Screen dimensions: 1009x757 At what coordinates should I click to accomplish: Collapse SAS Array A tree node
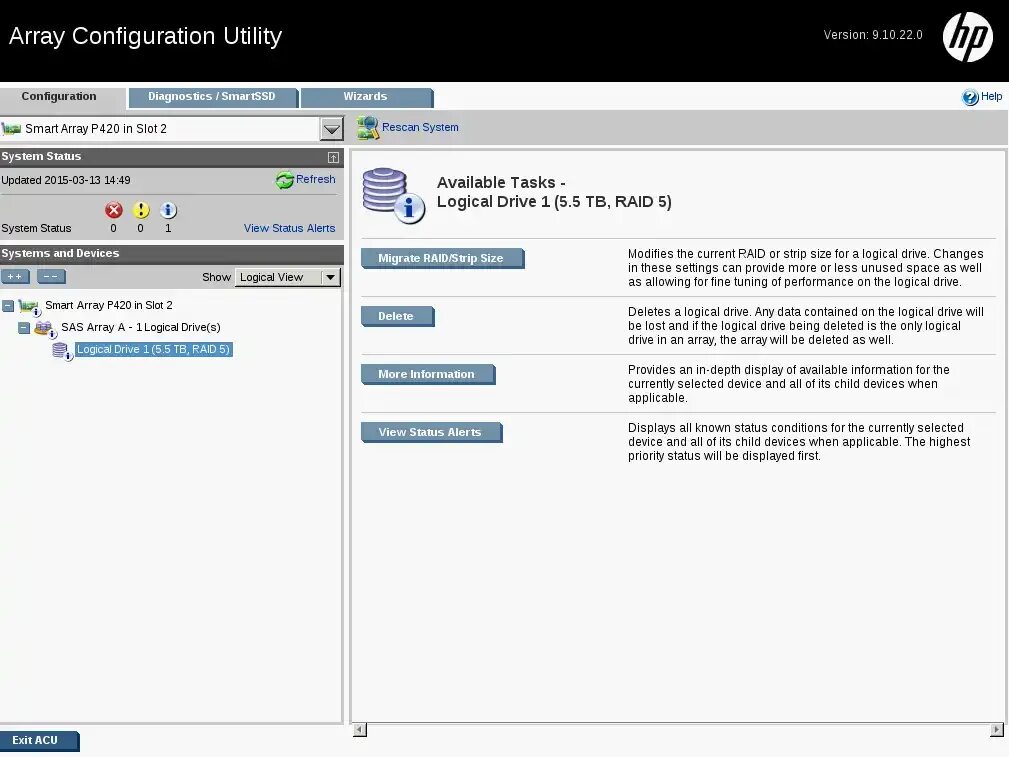tap(24, 328)
